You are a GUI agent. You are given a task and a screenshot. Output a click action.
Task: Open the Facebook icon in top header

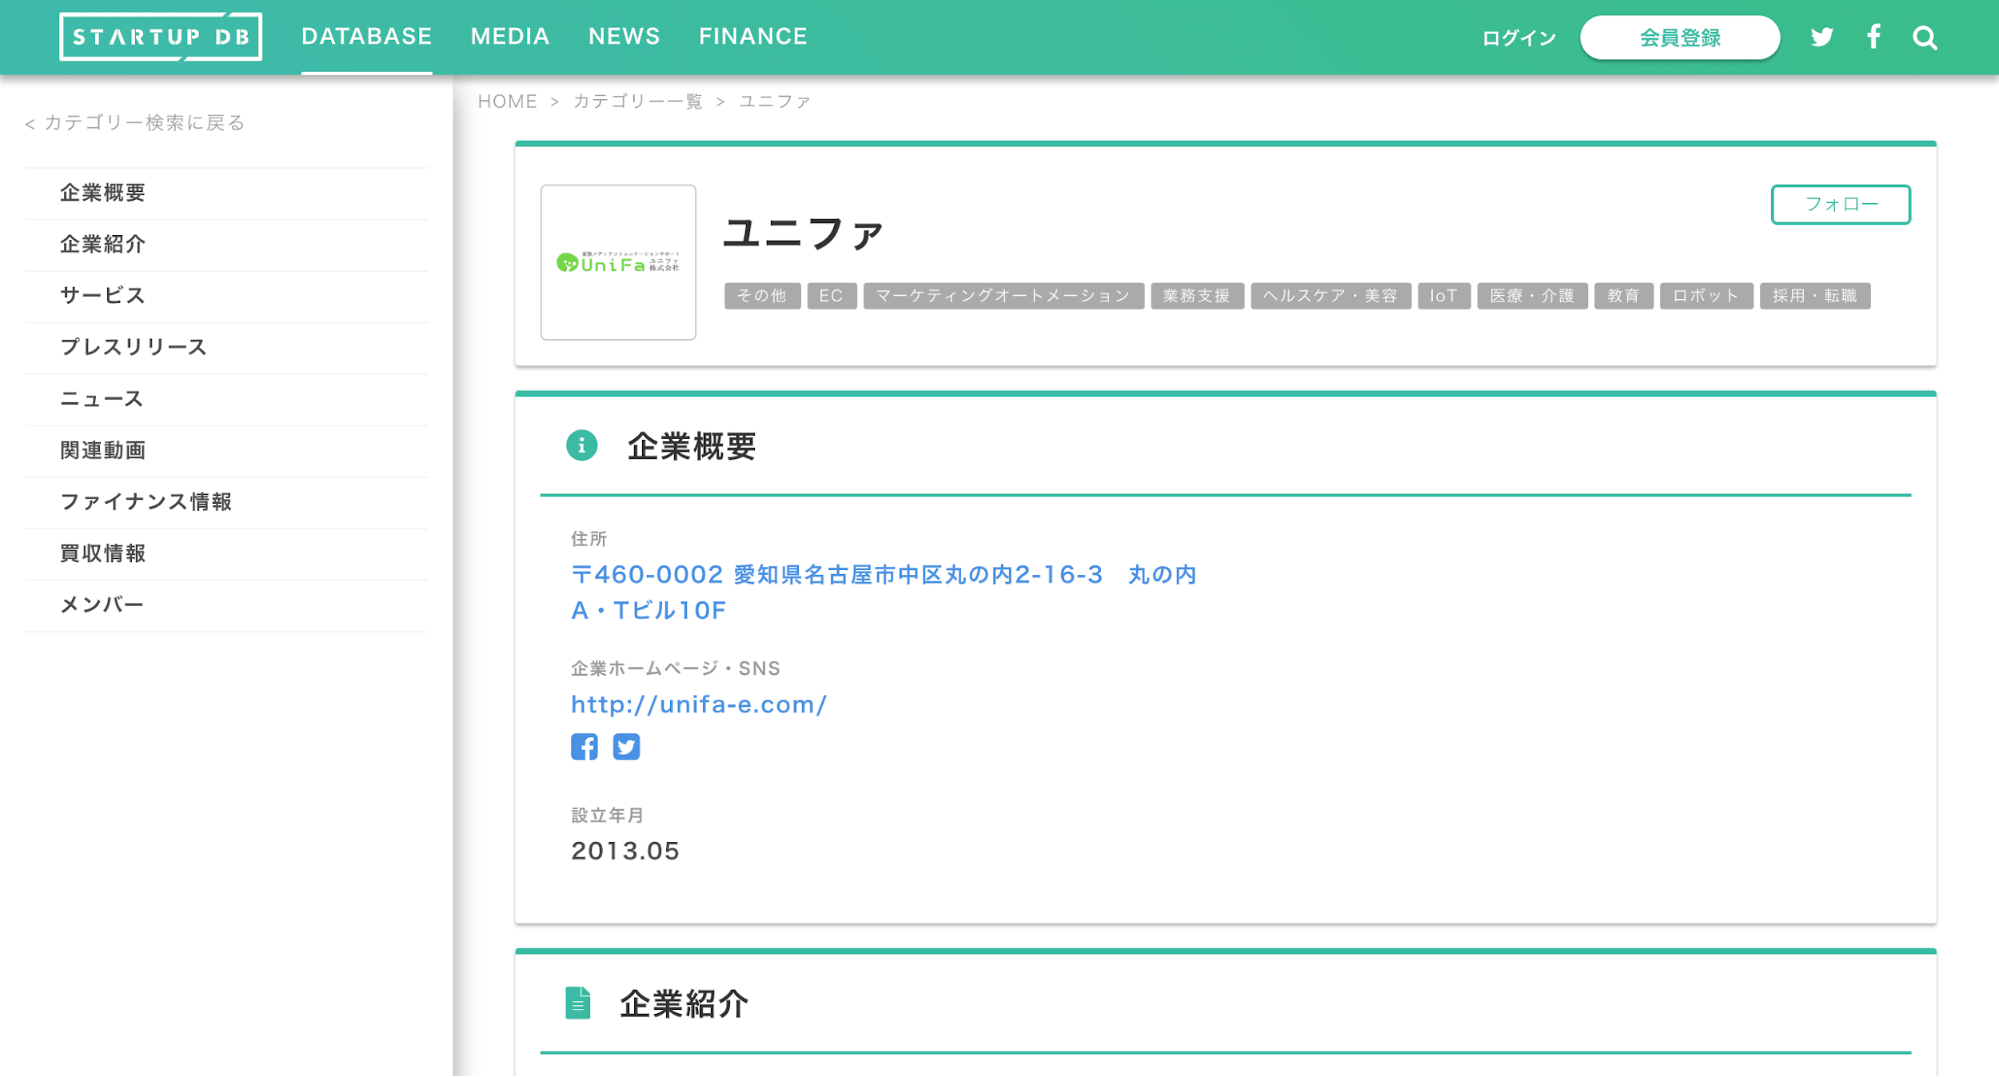1873,37
